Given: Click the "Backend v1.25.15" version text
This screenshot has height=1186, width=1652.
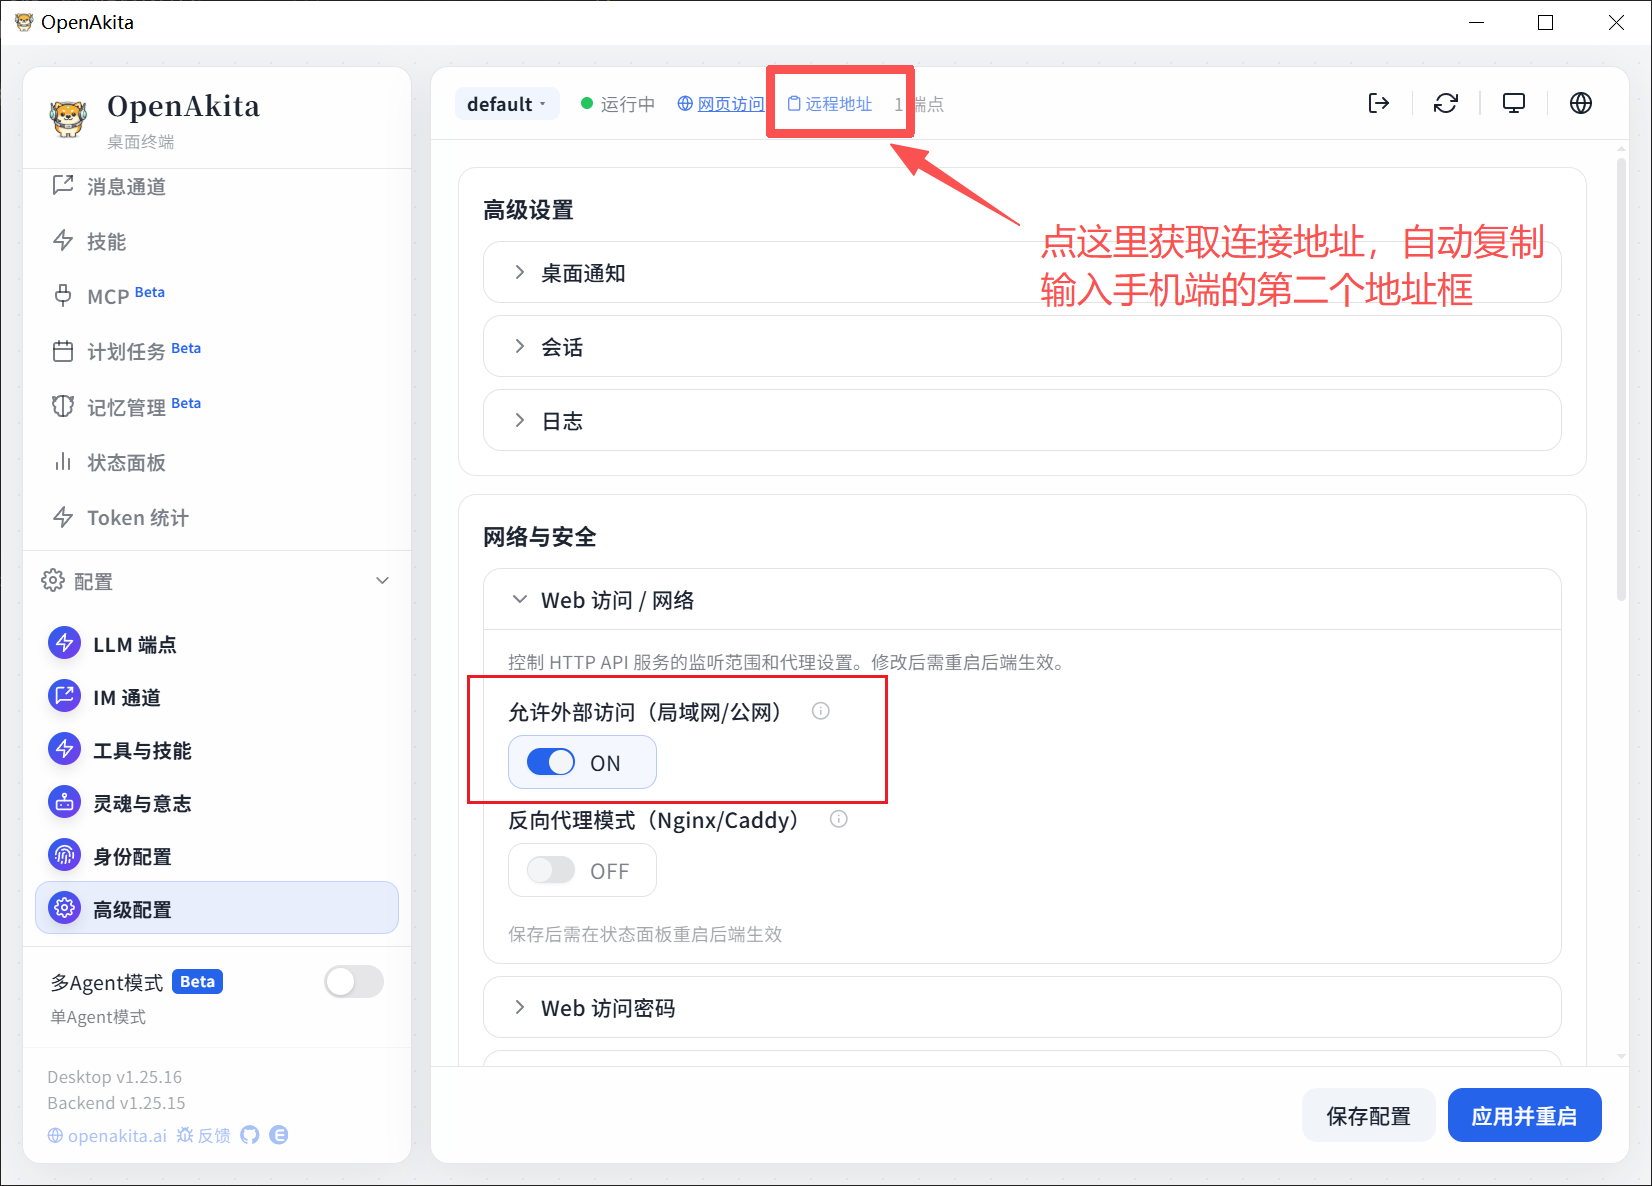Looking at the screenshot, I should (116, 1103).
